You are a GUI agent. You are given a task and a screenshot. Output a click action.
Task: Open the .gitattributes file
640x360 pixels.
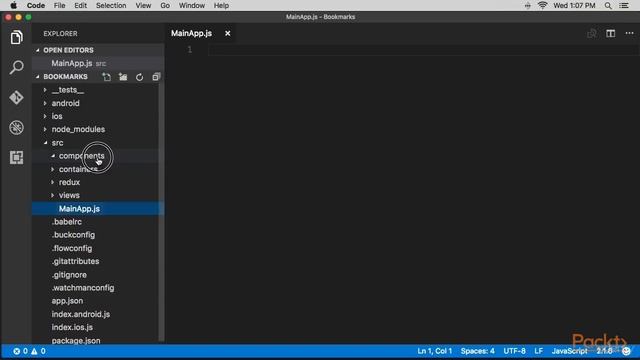point(76,261)
